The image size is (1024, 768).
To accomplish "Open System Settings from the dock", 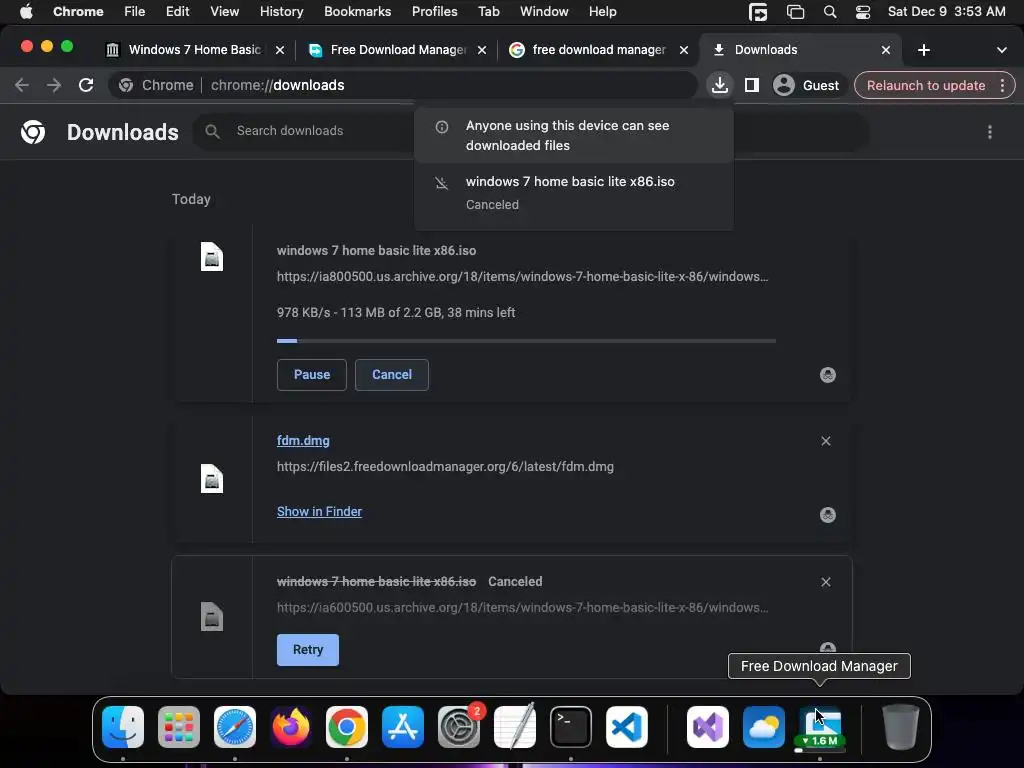I will (458, 727).
